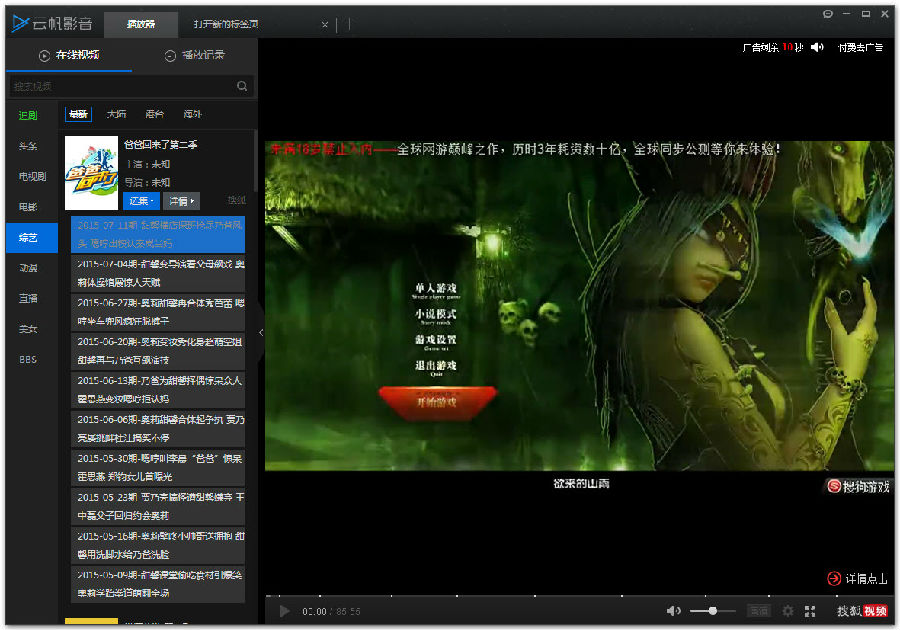The image size is (900, 630).
Task: Expand the 选集 episode dropdown
Action: [x=141, y=201]
